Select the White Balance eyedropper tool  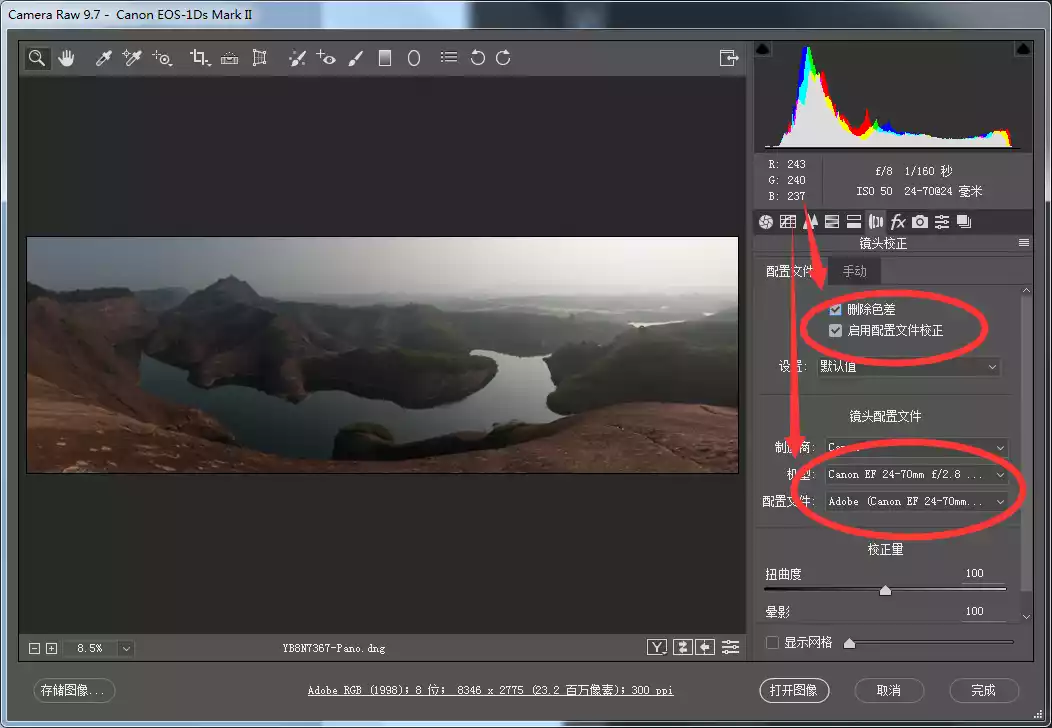click(103, 58)
